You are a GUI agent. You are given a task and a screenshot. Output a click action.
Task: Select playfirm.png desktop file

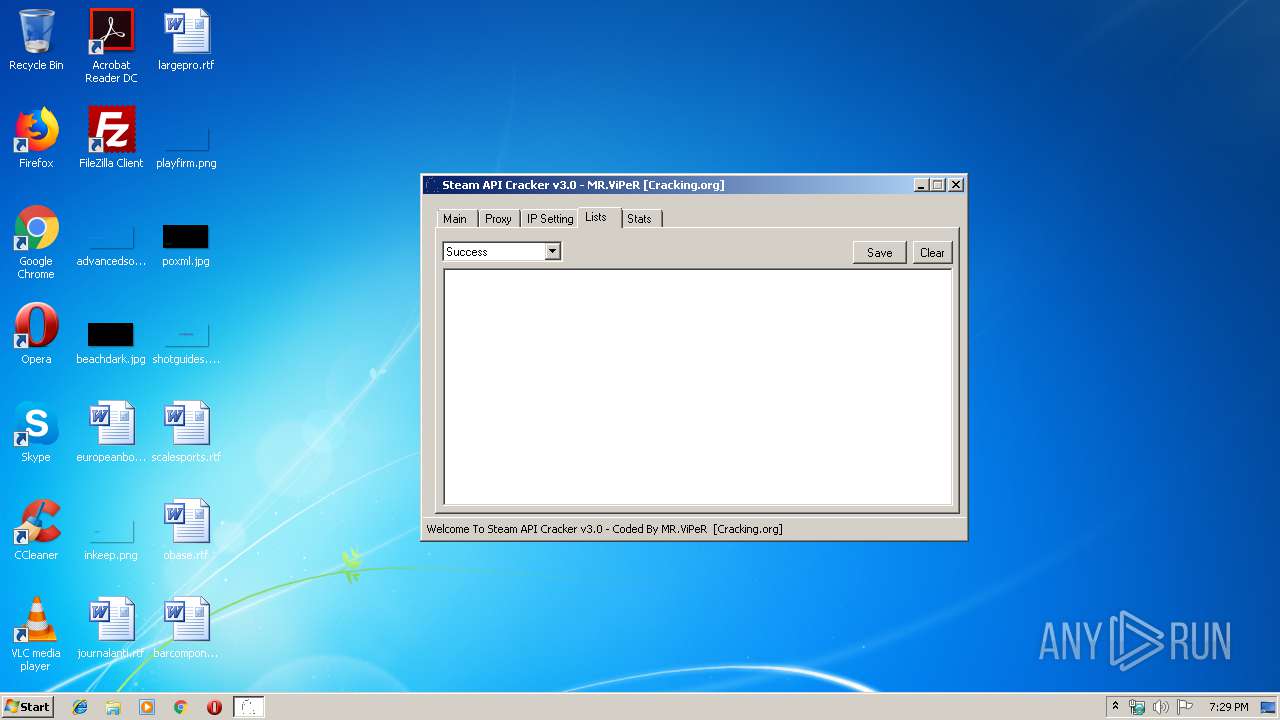pyautogui.click(x=186, y=145)
